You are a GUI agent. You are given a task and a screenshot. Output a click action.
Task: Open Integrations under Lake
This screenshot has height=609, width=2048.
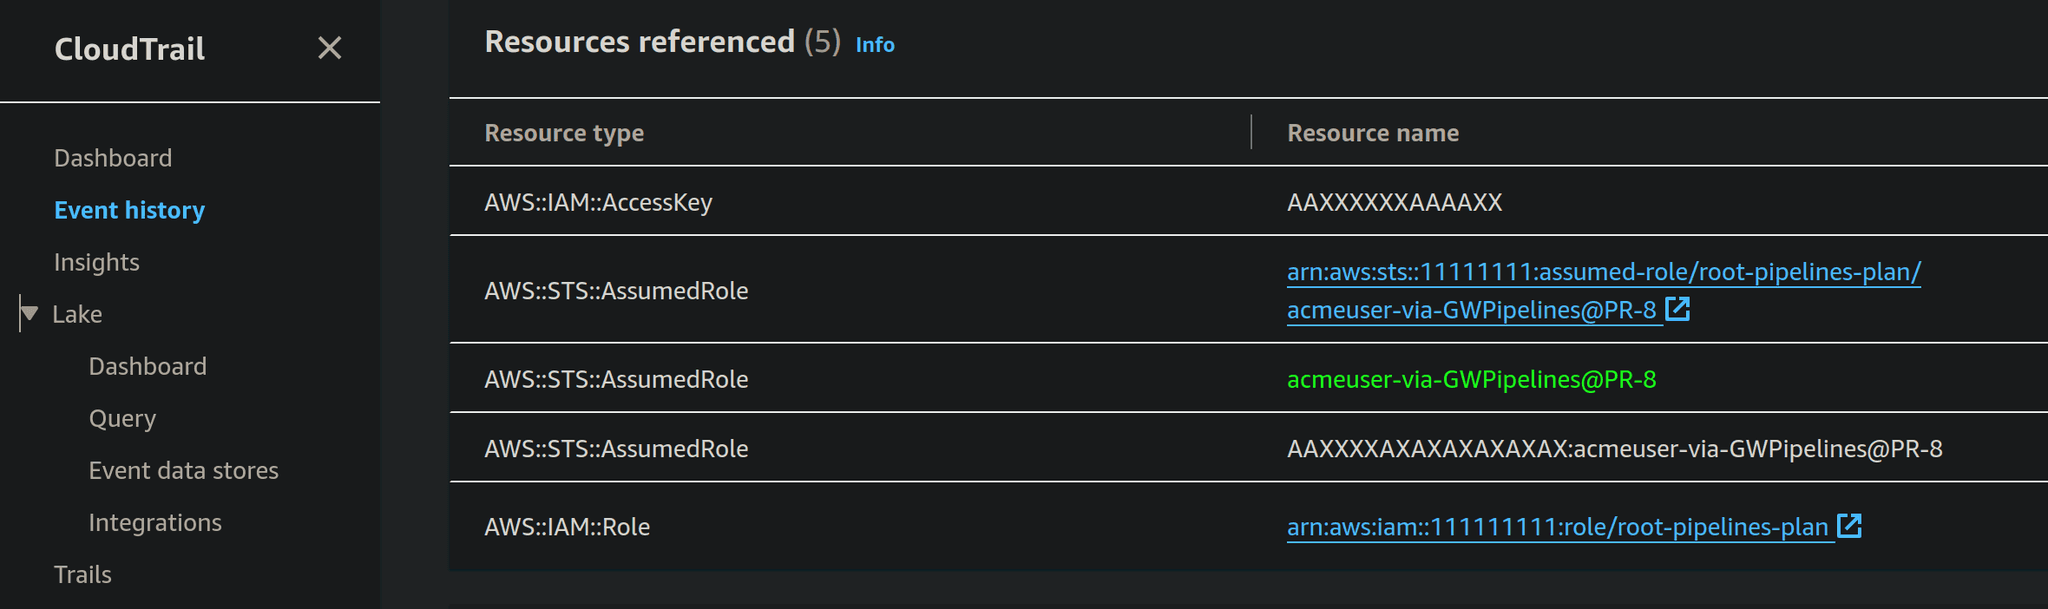(155, 522)
